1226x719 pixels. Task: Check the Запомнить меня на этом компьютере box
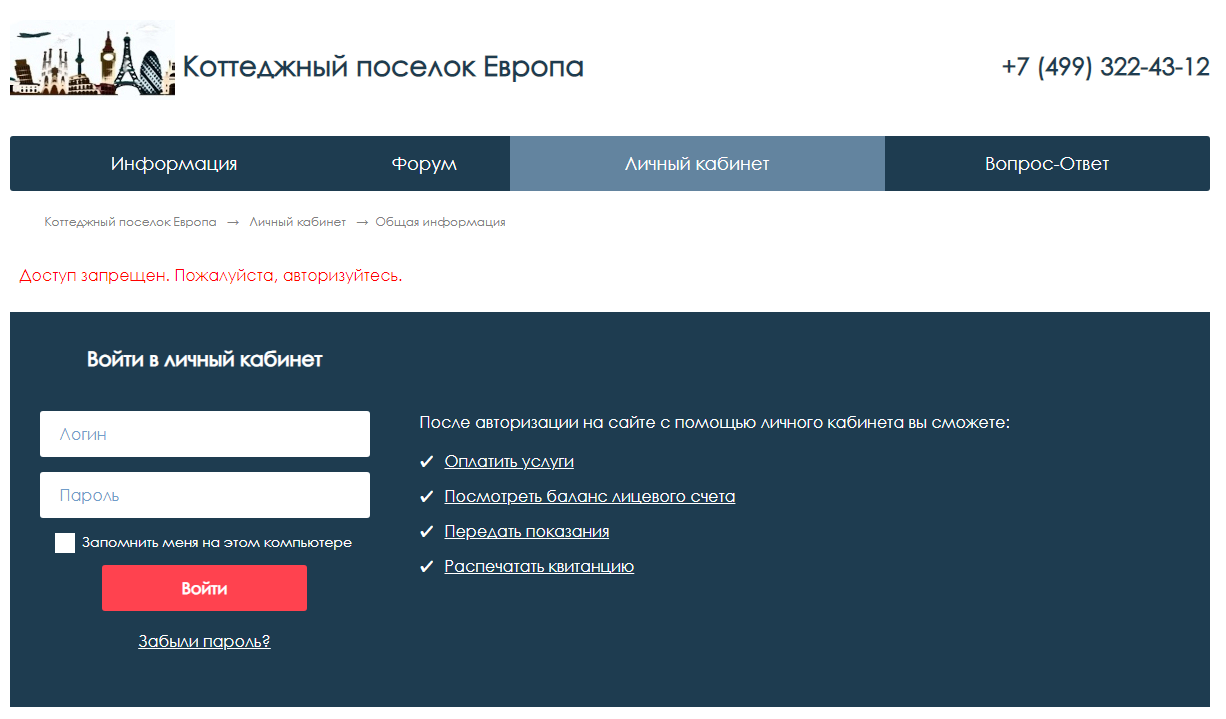click(65, 543)
